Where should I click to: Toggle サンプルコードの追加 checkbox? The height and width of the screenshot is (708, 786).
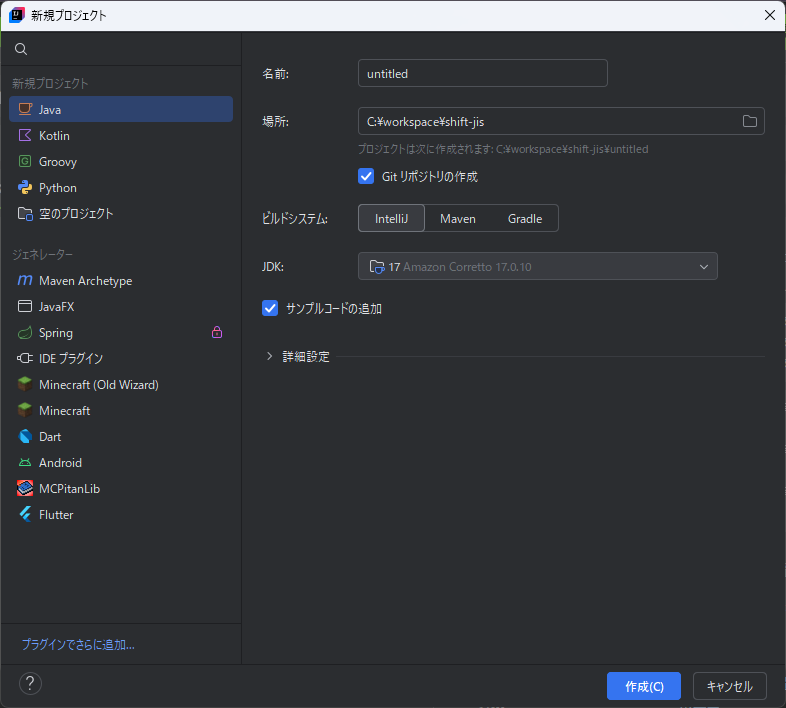tap(270, 308)
